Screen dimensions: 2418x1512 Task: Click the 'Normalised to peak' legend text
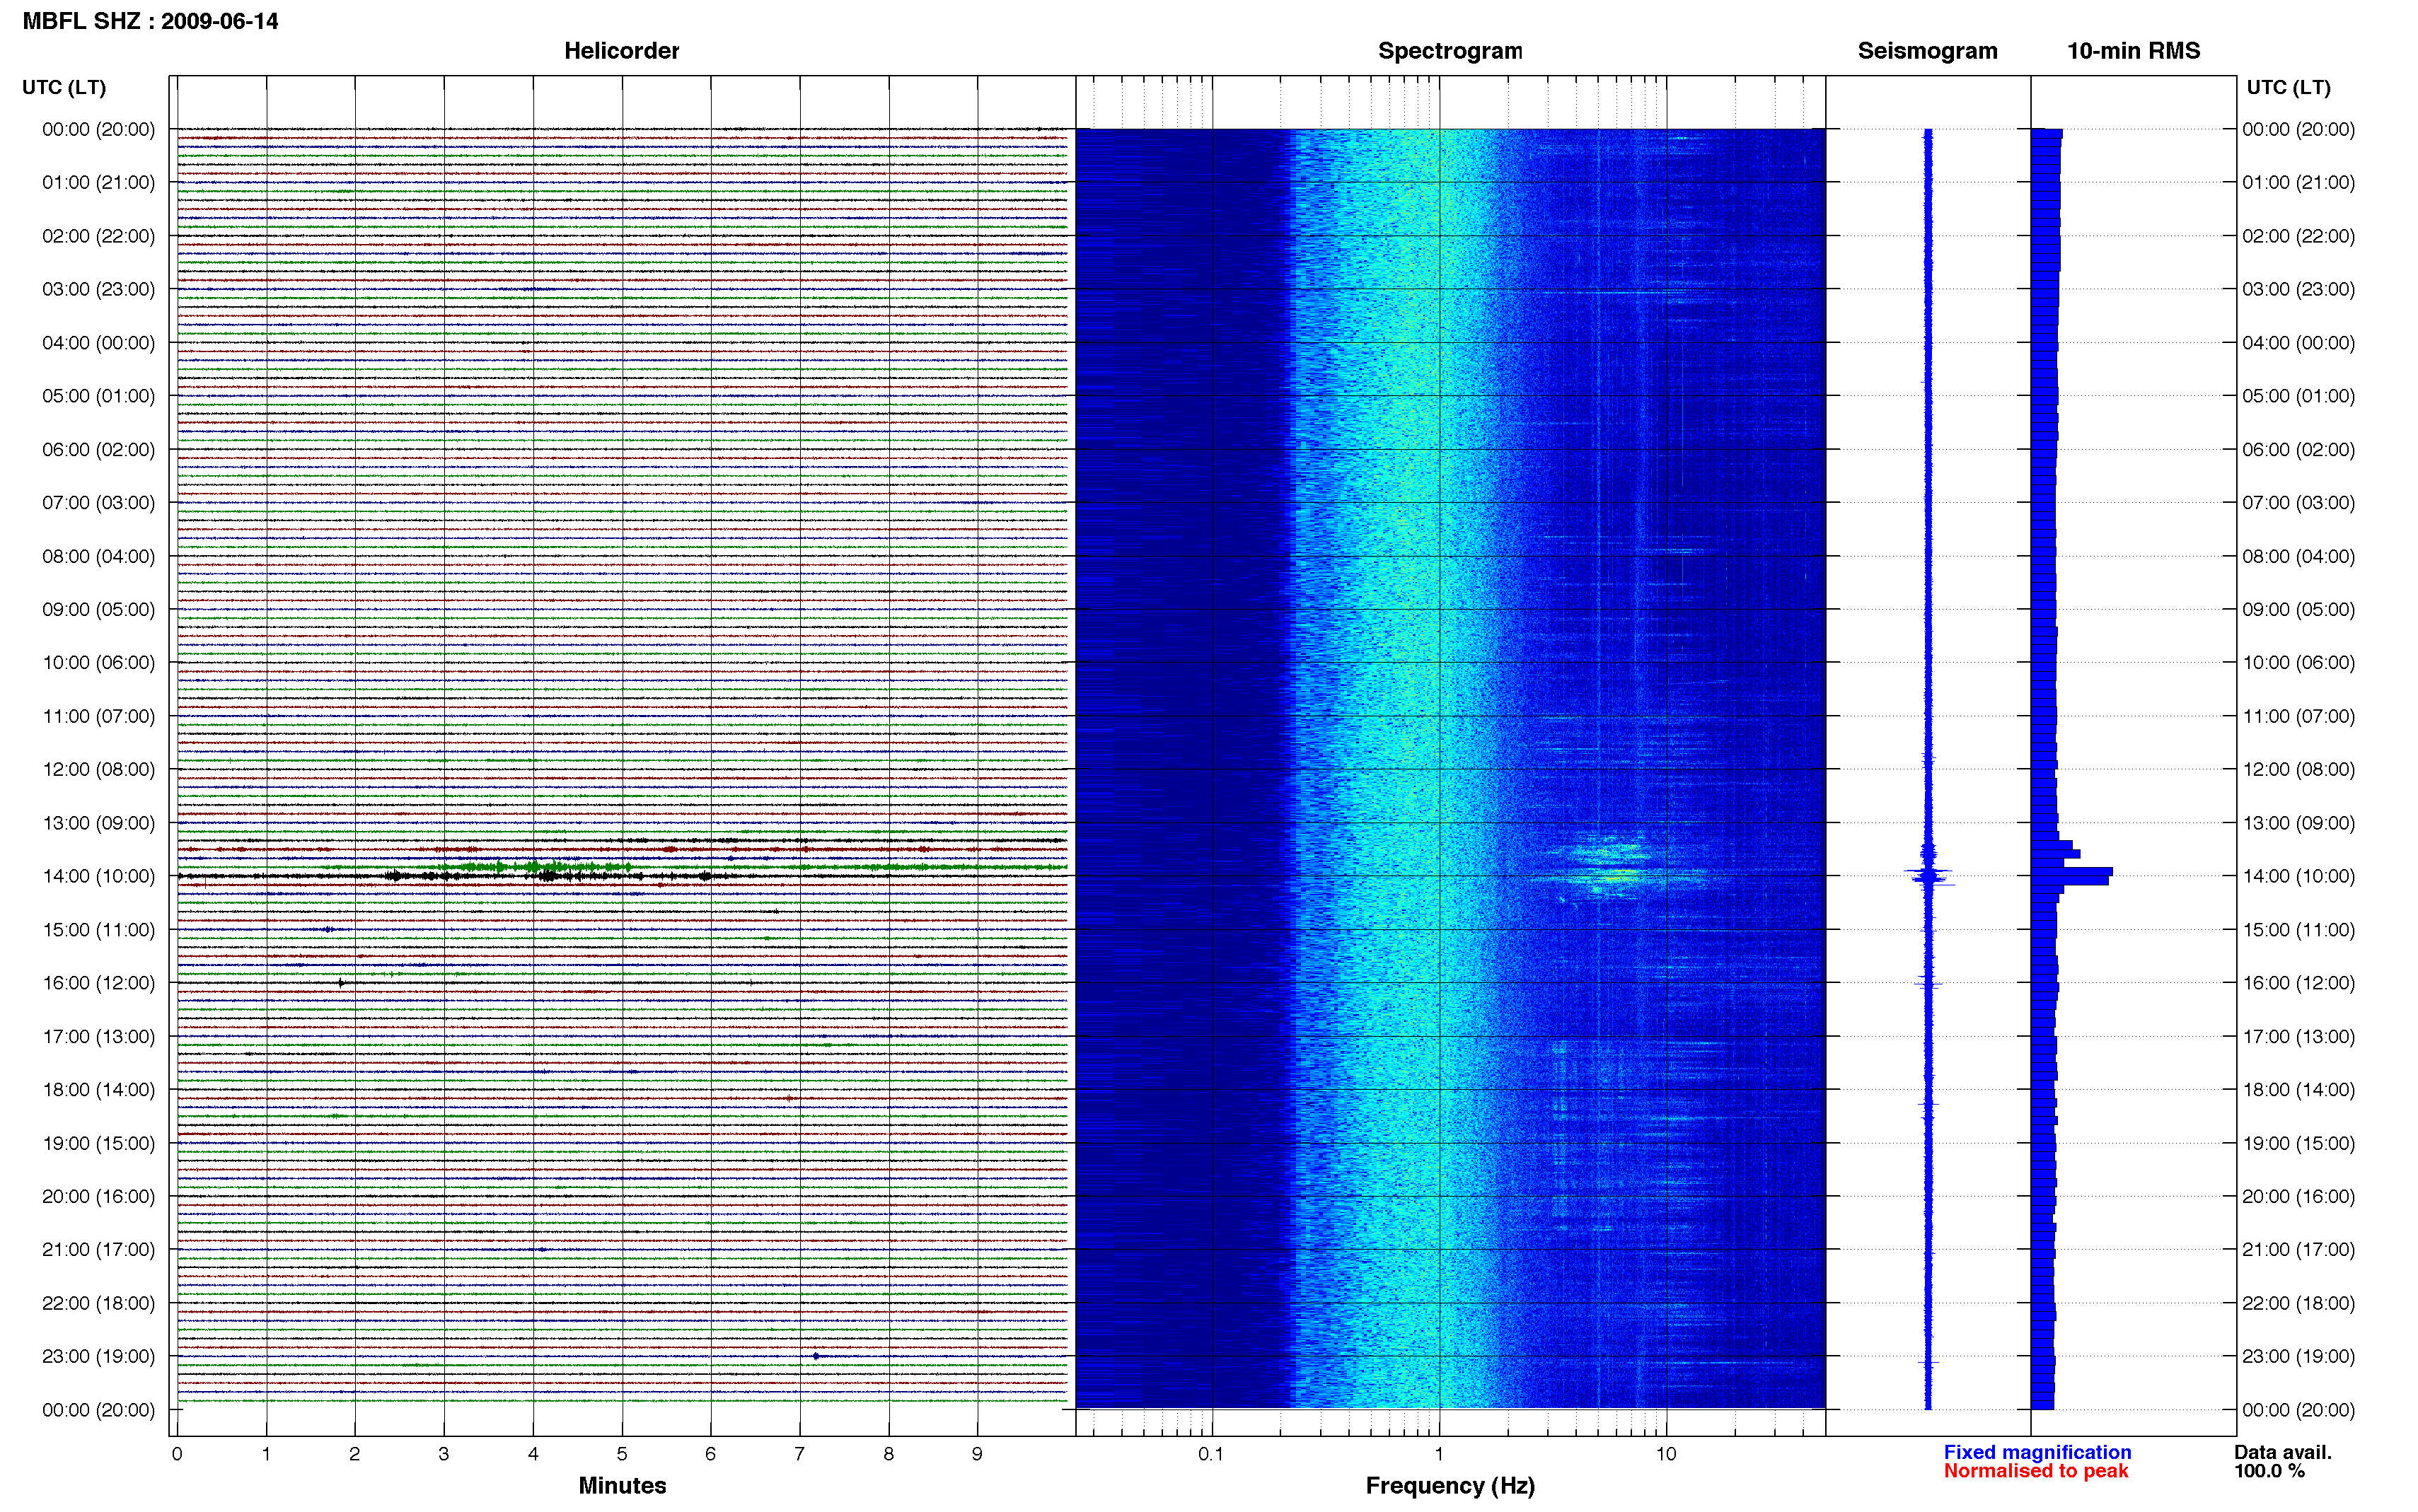click(2036, 1470)
